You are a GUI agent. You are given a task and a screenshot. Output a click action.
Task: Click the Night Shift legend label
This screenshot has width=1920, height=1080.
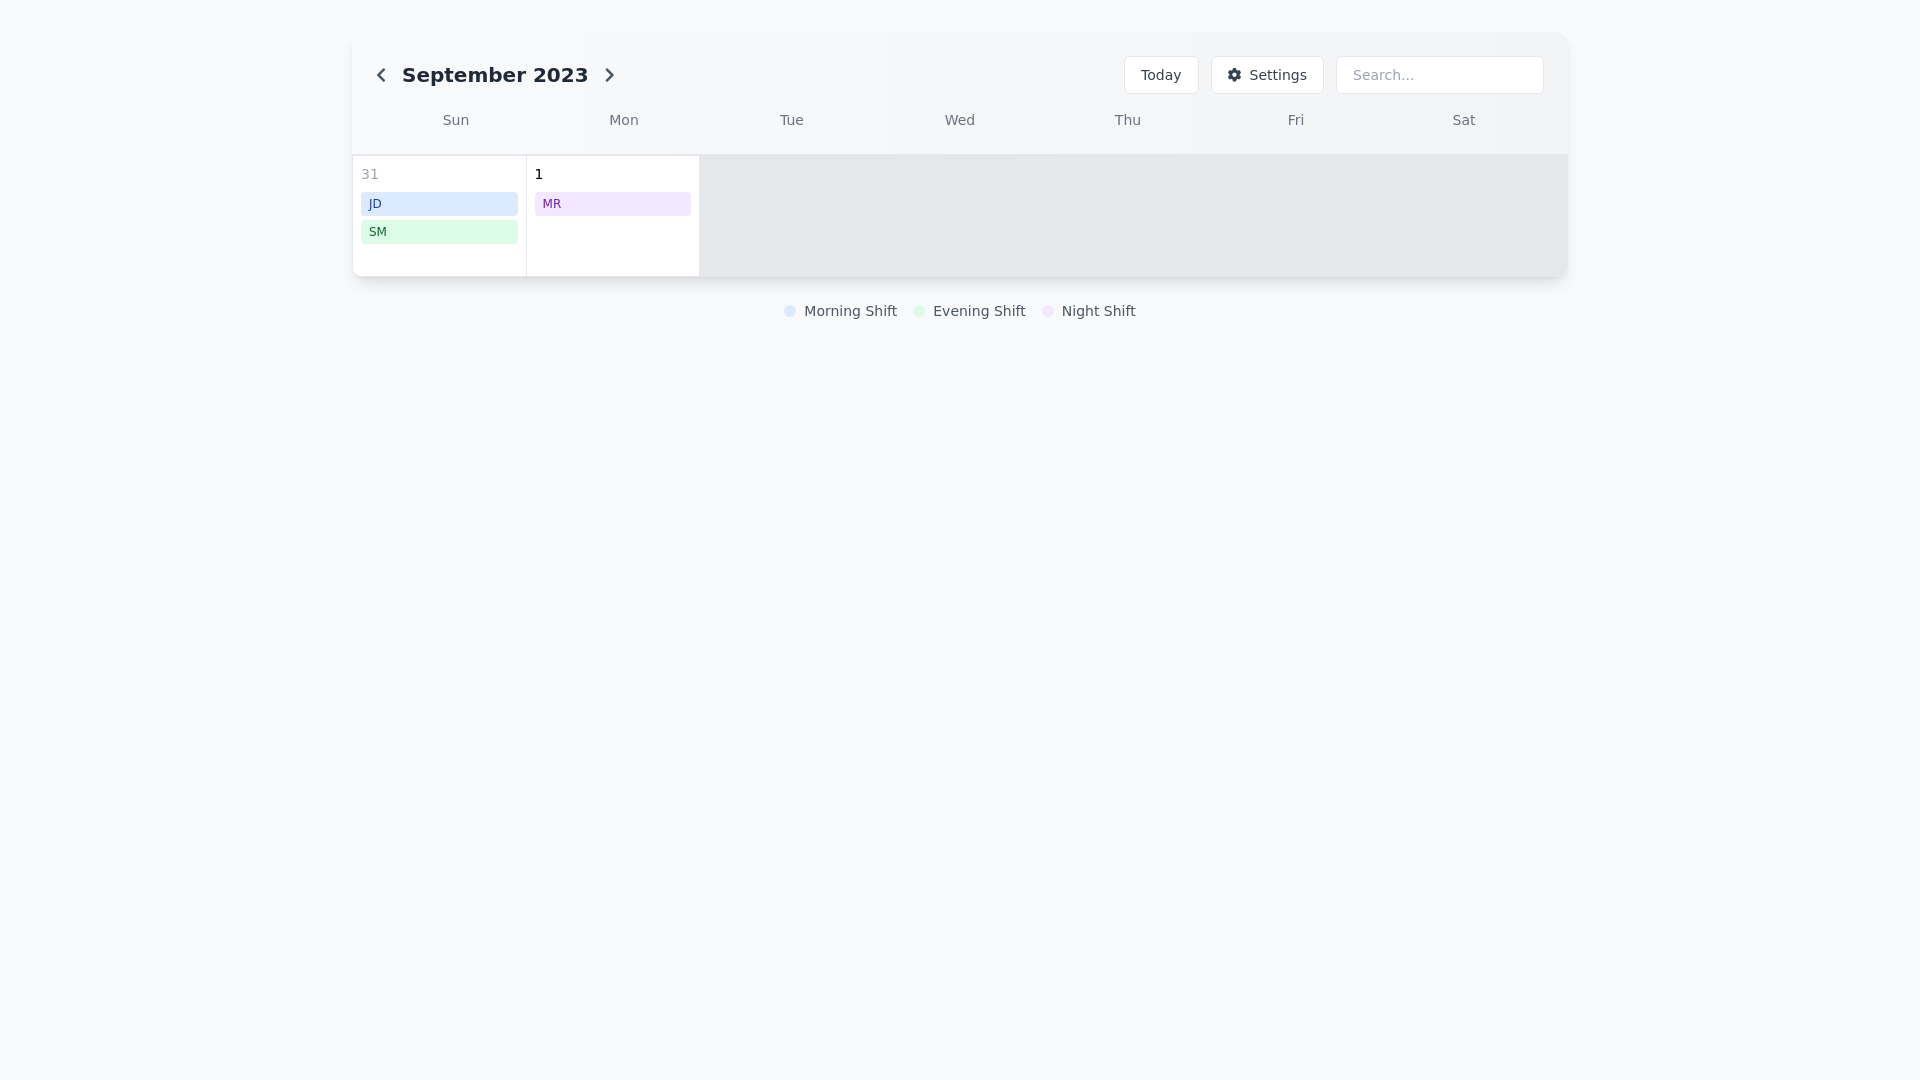pyautogui.click(x=1098, y=311)
